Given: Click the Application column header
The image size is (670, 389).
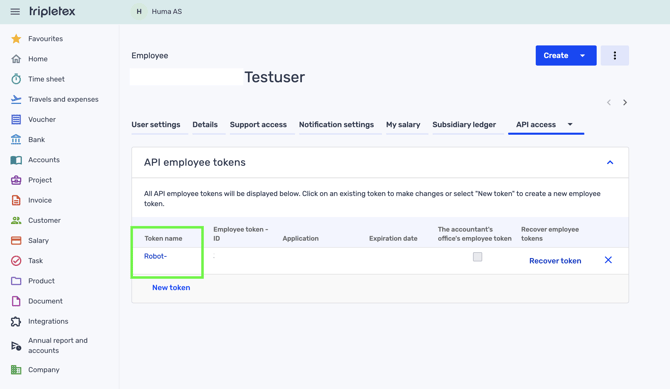Looking at the screenshot, I should point(300,239).
